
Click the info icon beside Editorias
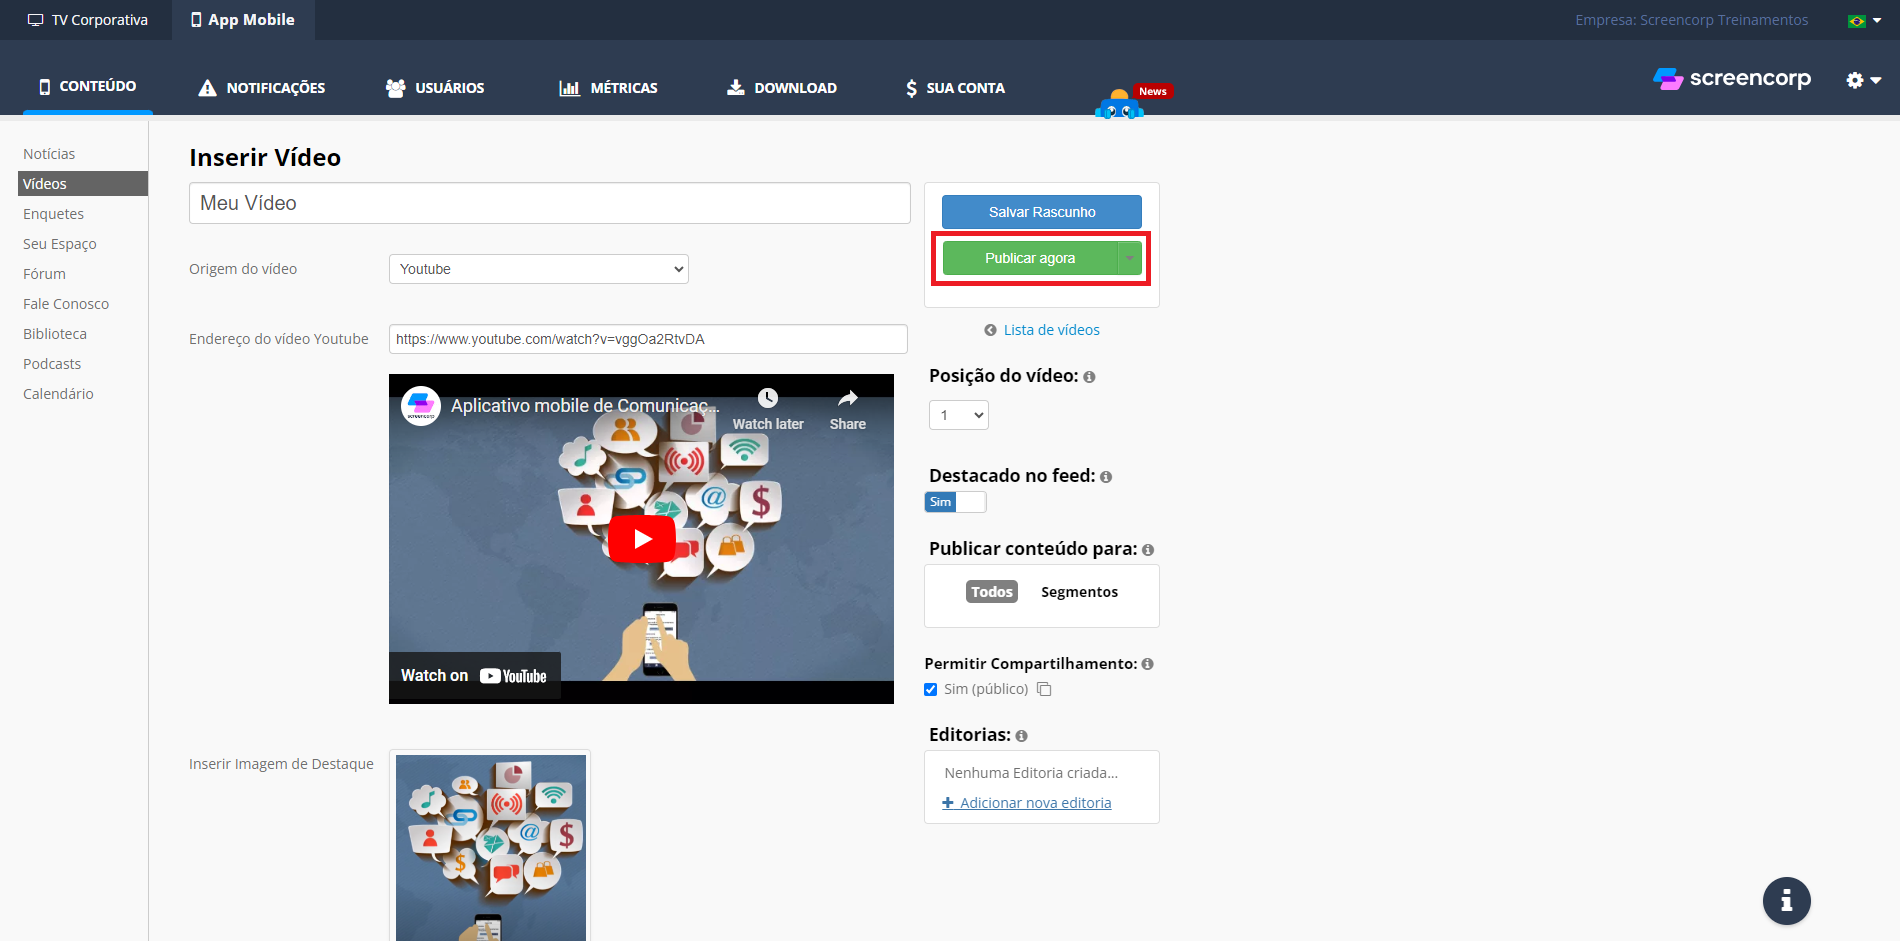(1021, 736)
